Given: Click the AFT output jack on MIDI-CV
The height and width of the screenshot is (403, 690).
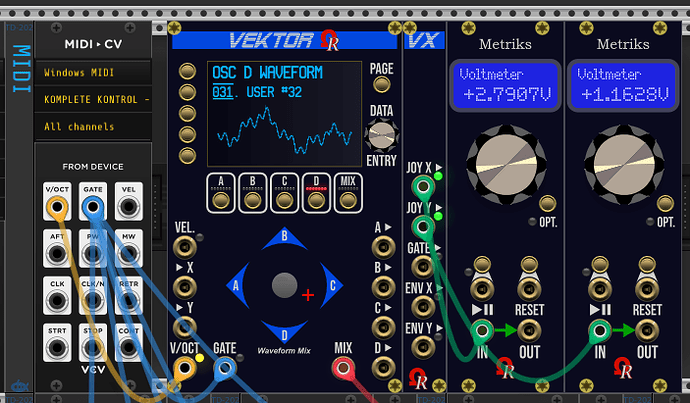Looking at the screenshot, I should 57,253.
